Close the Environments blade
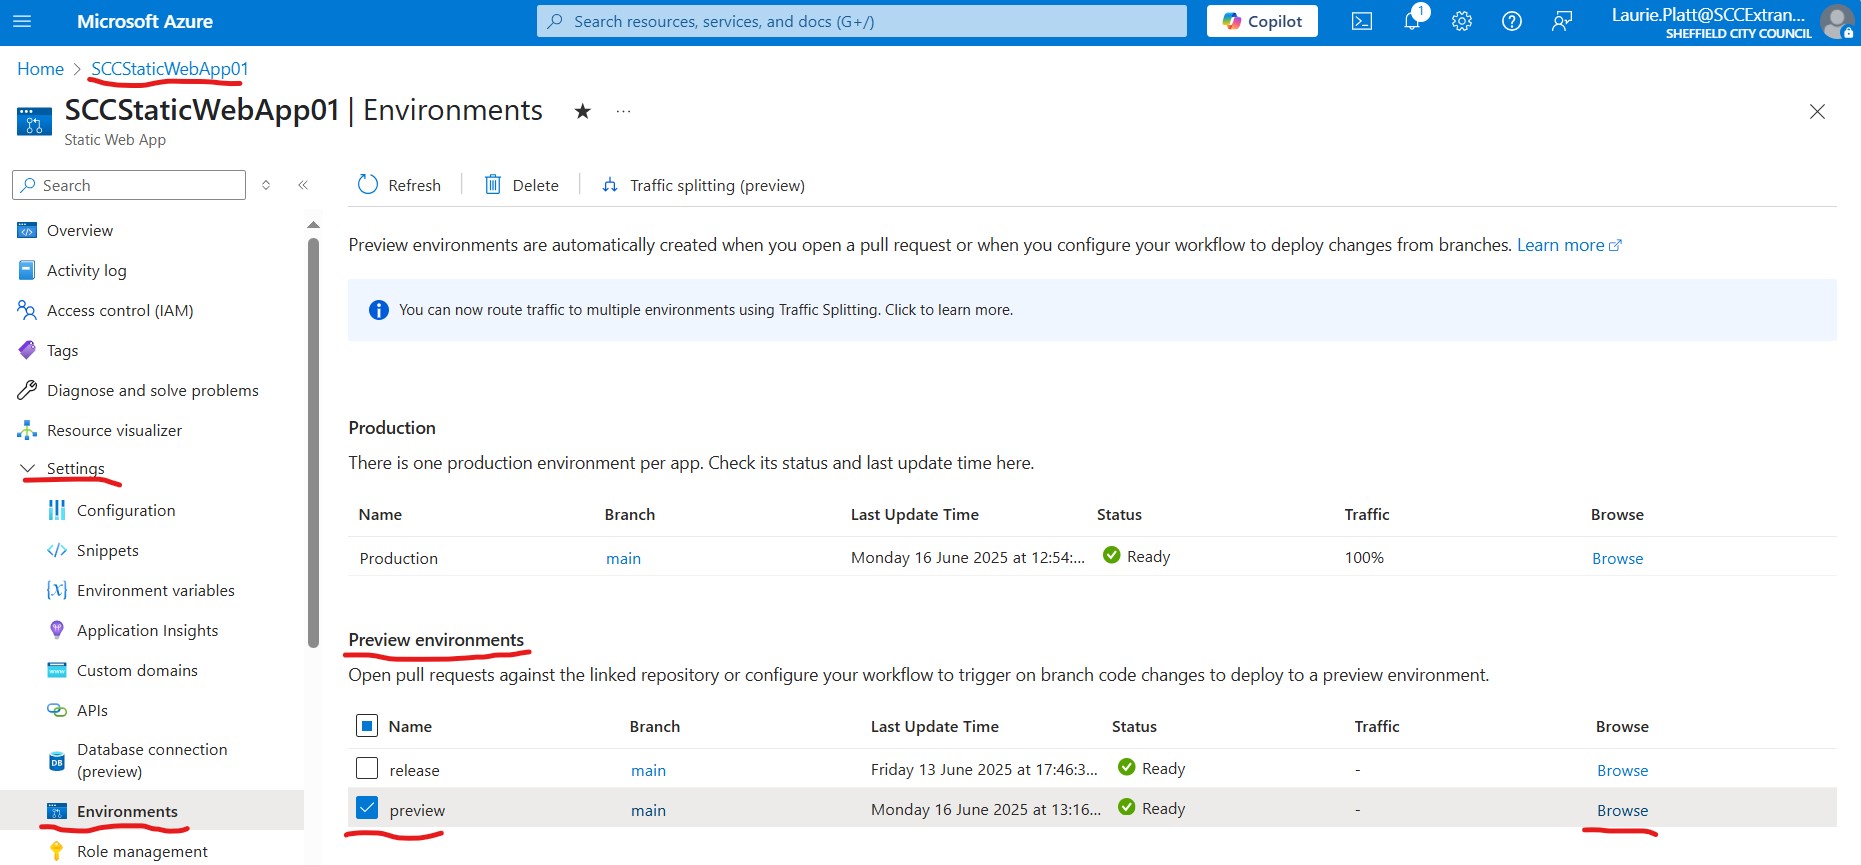Screen dimensions: 1861x865 tap(1817, 112)
